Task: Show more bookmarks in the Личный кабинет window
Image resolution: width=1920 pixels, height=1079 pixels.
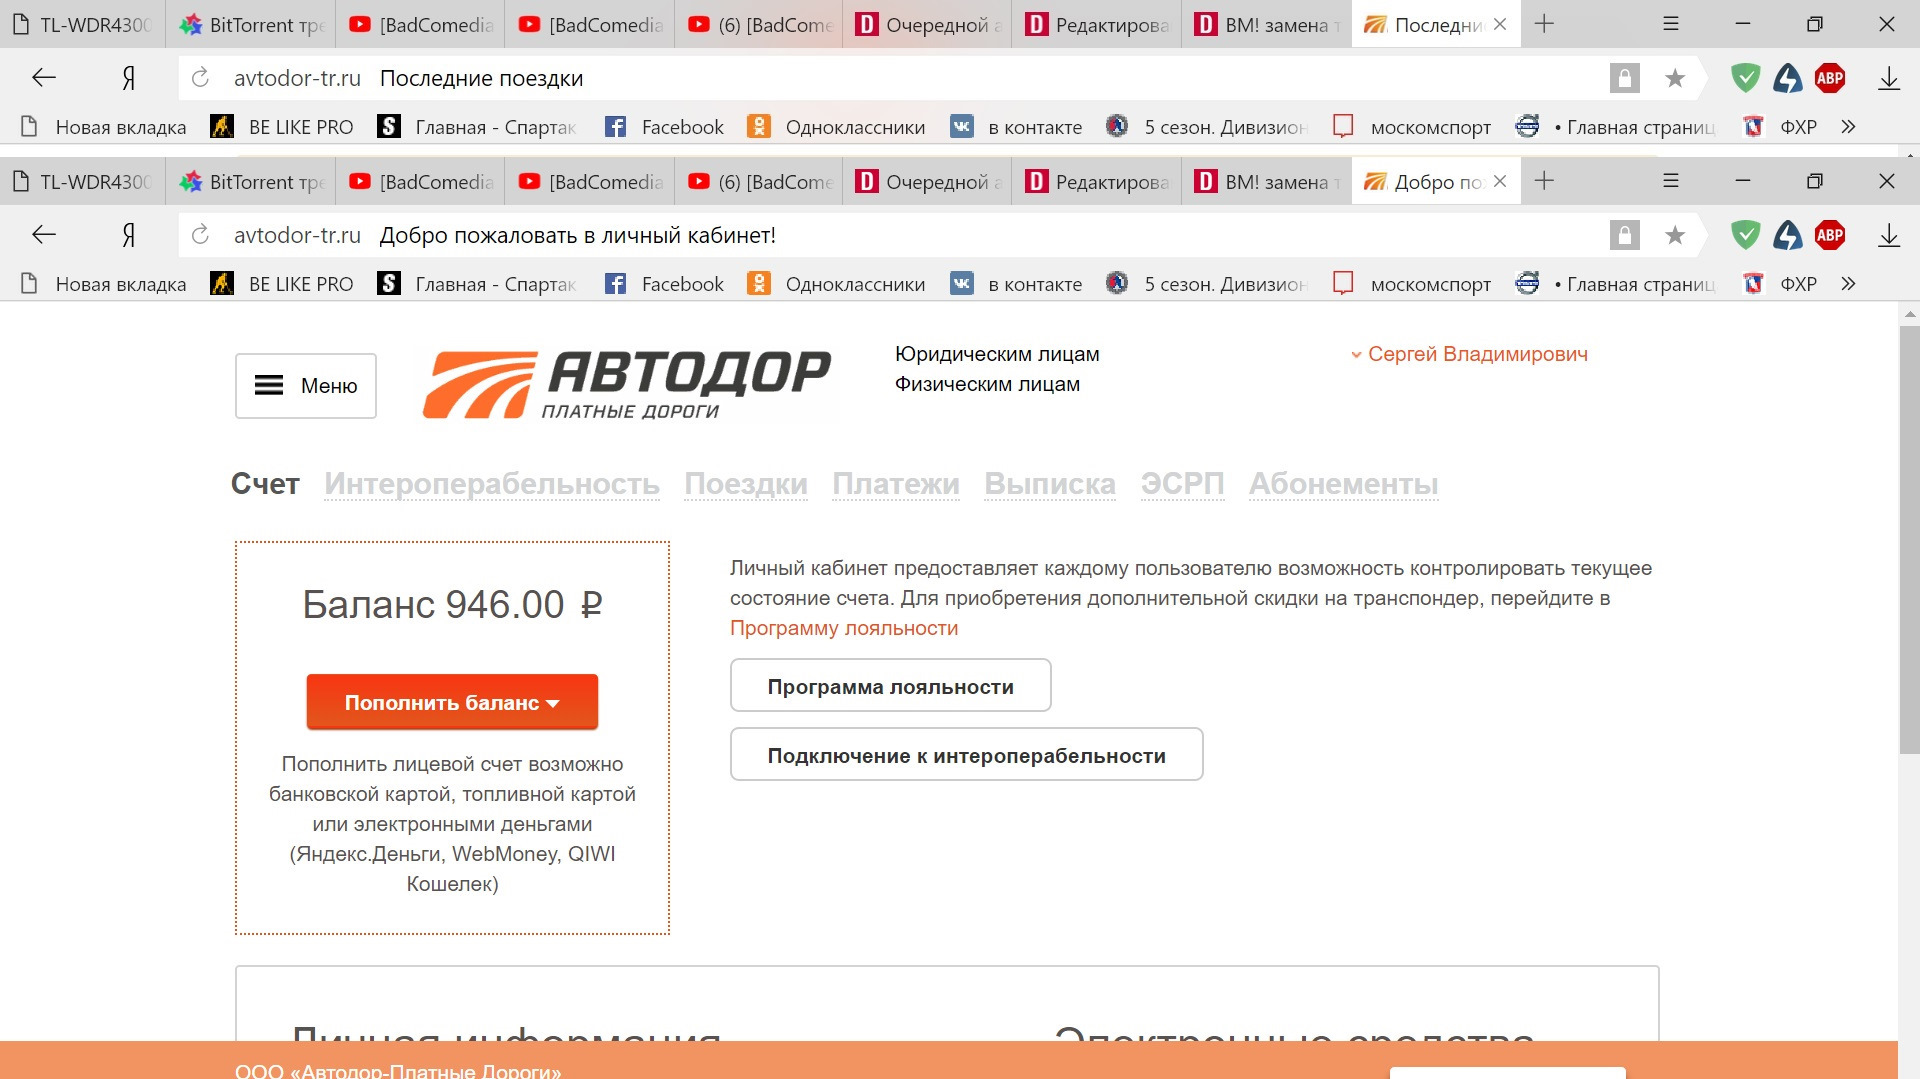Action: tap(1848, 284)
